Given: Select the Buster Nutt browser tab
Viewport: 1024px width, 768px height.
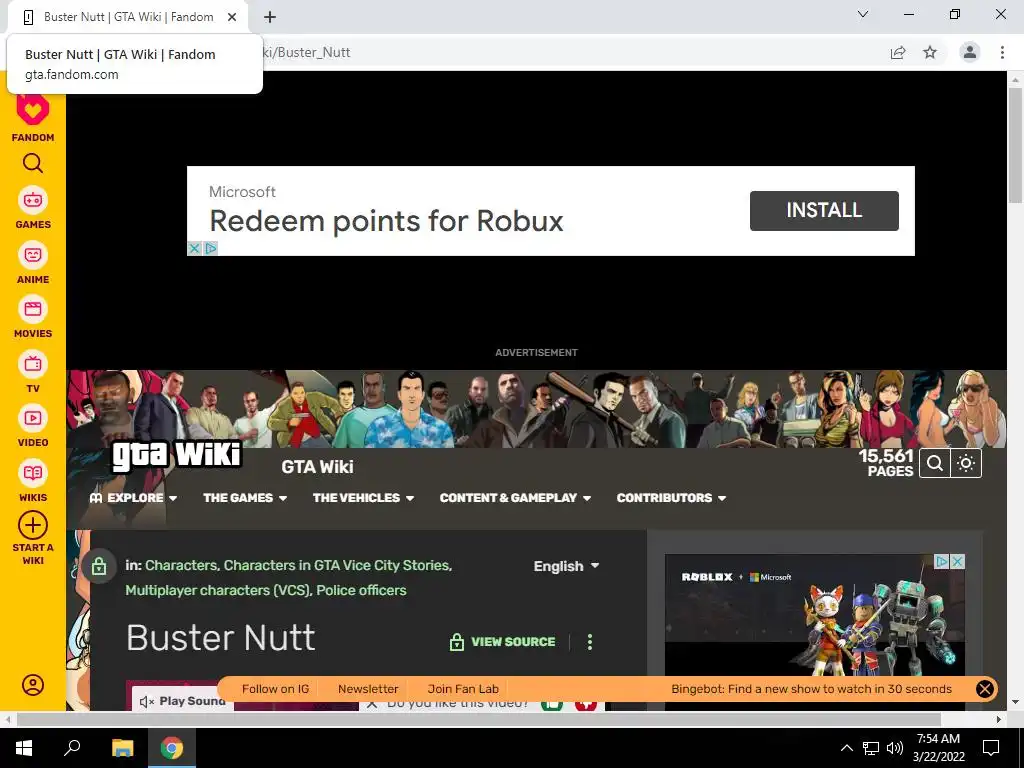Looking at the screenshot, I should pyautogui.click(x=128, y=17).
